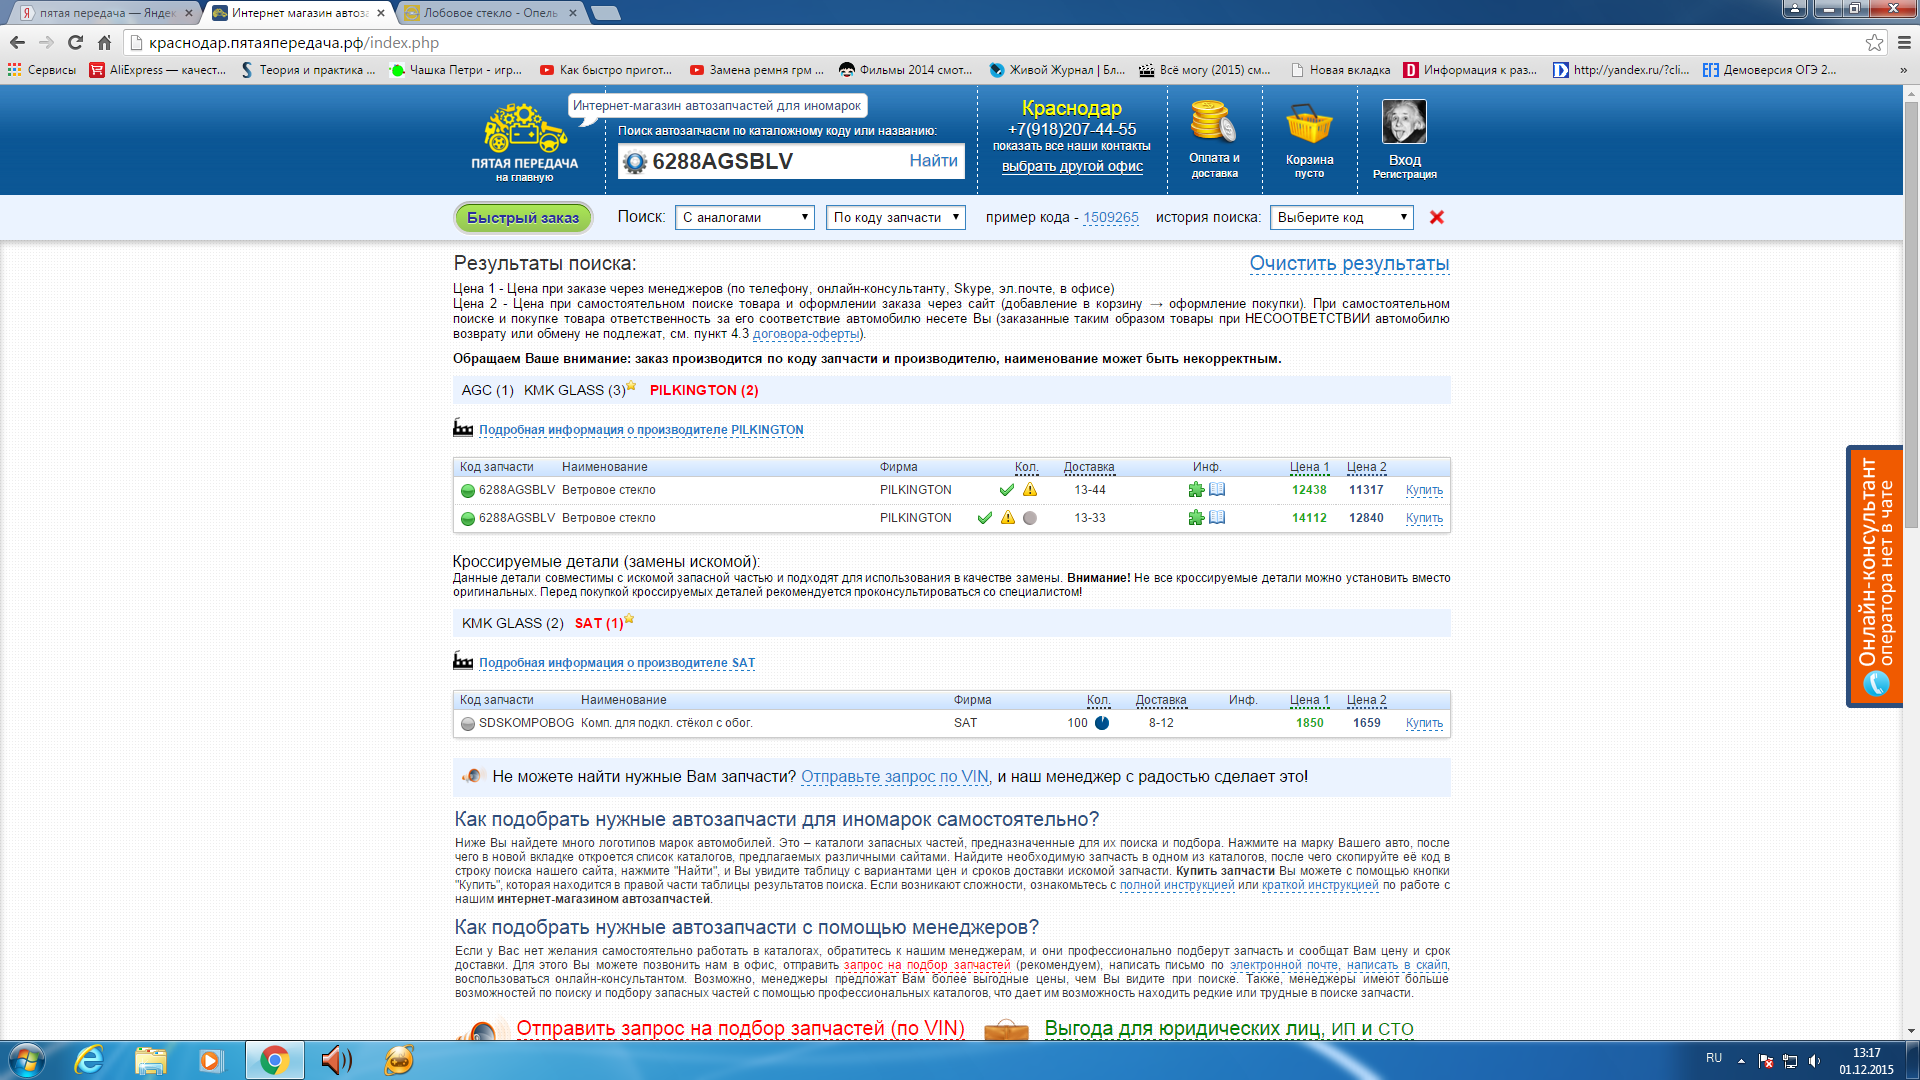1920x1080 pixels.
Task: Click the blue pie icon next to quantity 100
Action: (x=1102, y=723)
